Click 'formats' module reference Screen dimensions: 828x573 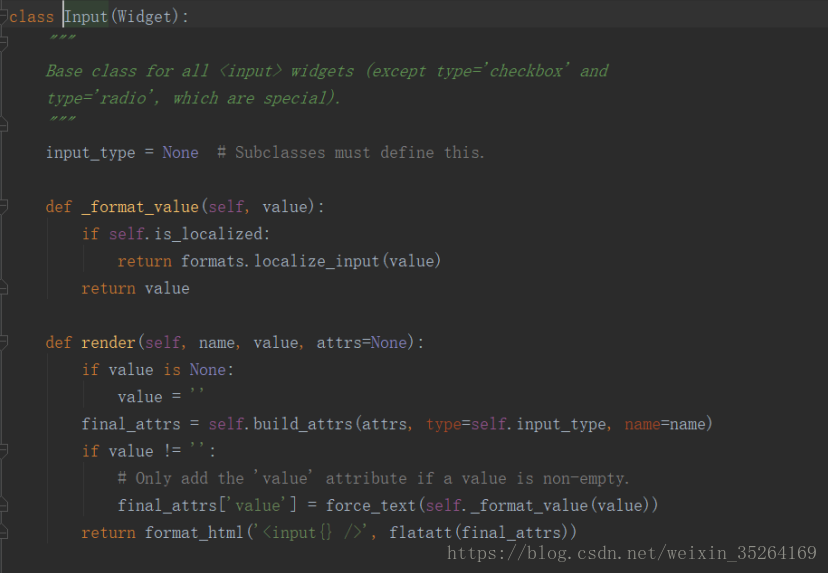tap(212, 261)
